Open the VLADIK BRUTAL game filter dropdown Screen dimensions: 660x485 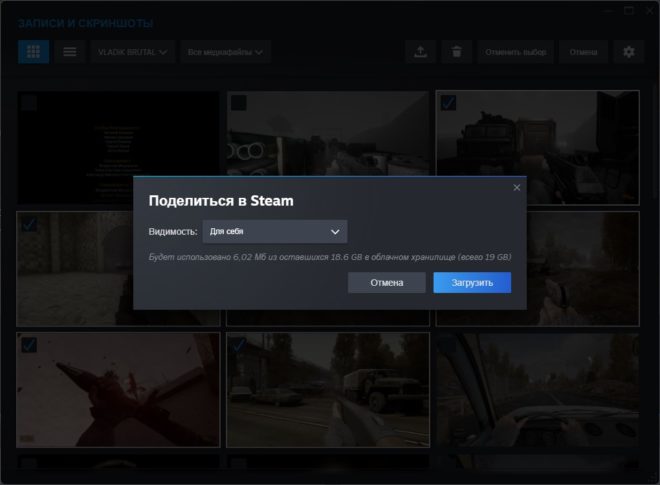[133, 52]
